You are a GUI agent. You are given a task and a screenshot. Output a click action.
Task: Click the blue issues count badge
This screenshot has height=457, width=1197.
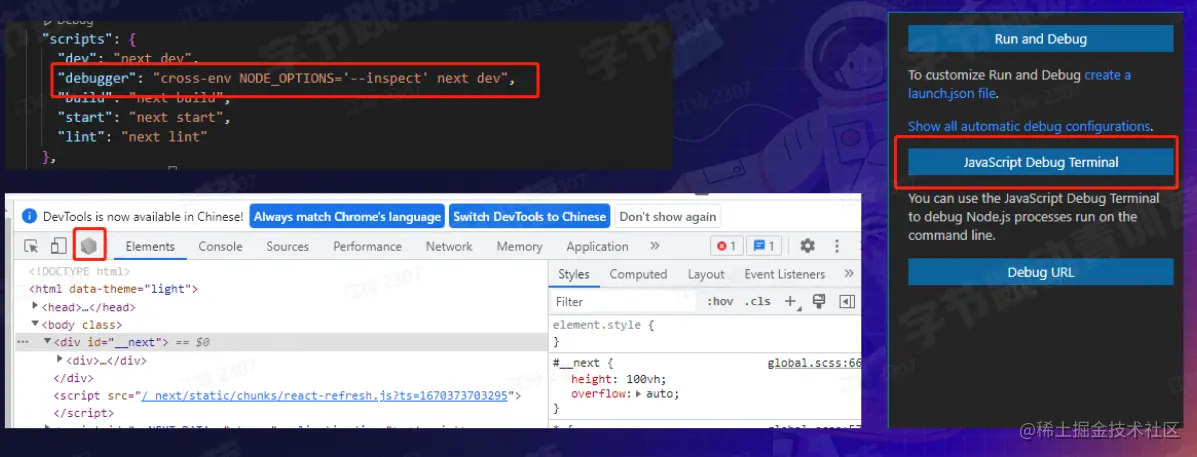tap(764, 246)
